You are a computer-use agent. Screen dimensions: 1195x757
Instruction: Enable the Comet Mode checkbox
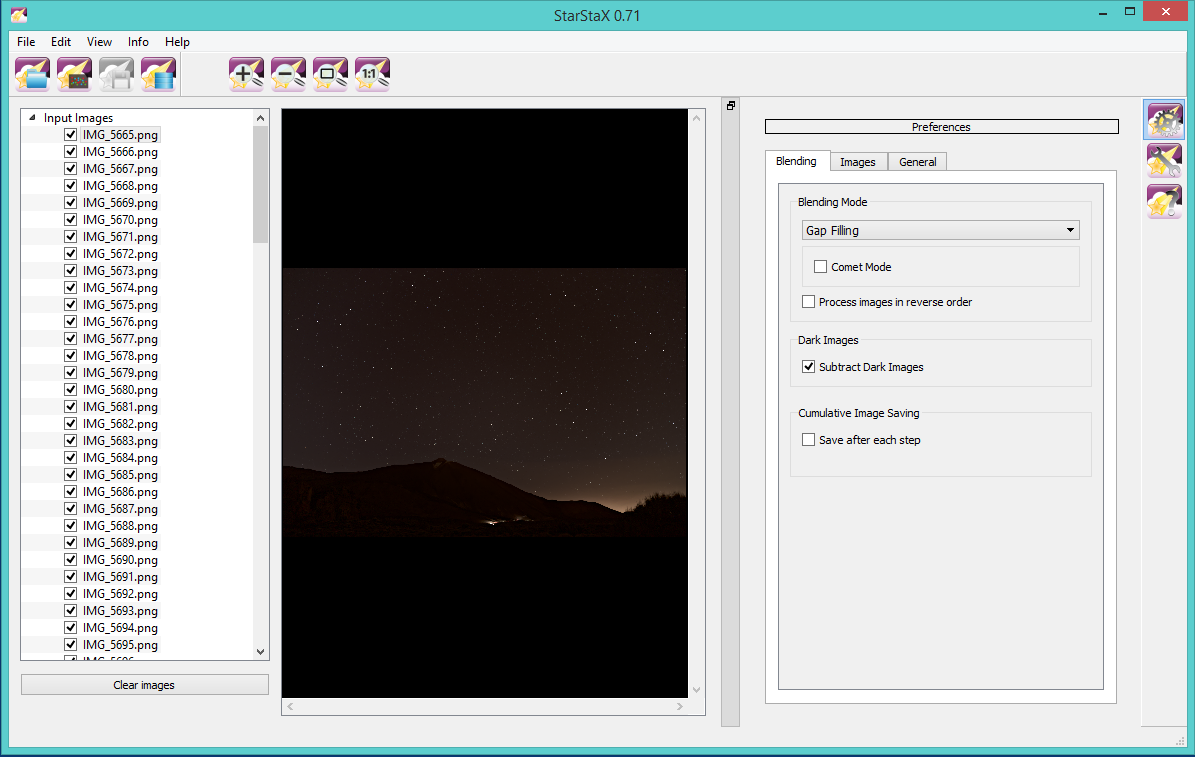click(x=821, y=267)
